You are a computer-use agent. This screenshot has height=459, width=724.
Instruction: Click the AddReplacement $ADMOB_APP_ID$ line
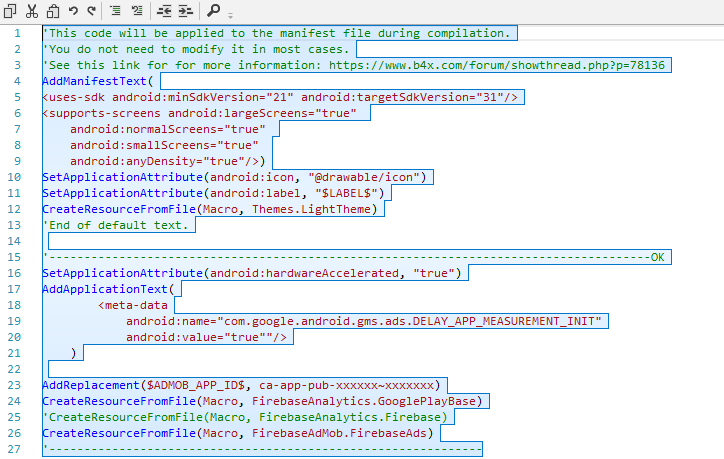[241, 385]
